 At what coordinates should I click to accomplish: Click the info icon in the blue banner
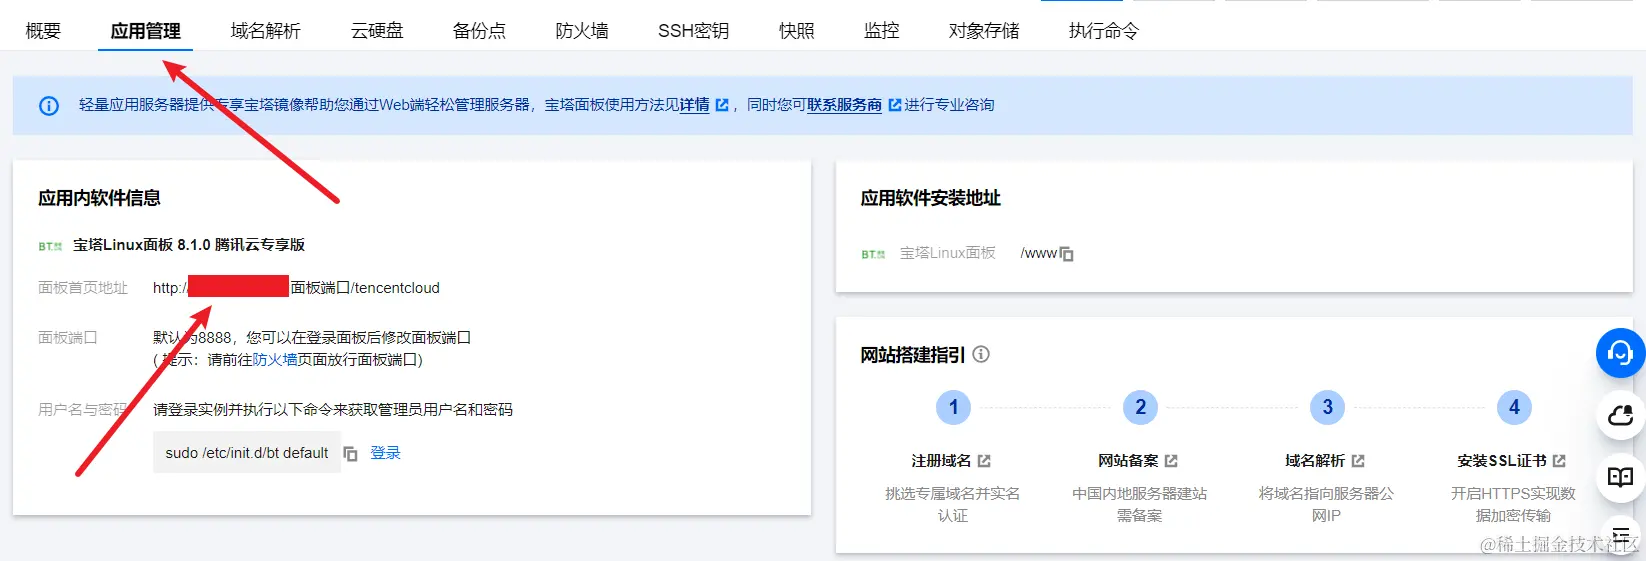[x=49, y=105]
